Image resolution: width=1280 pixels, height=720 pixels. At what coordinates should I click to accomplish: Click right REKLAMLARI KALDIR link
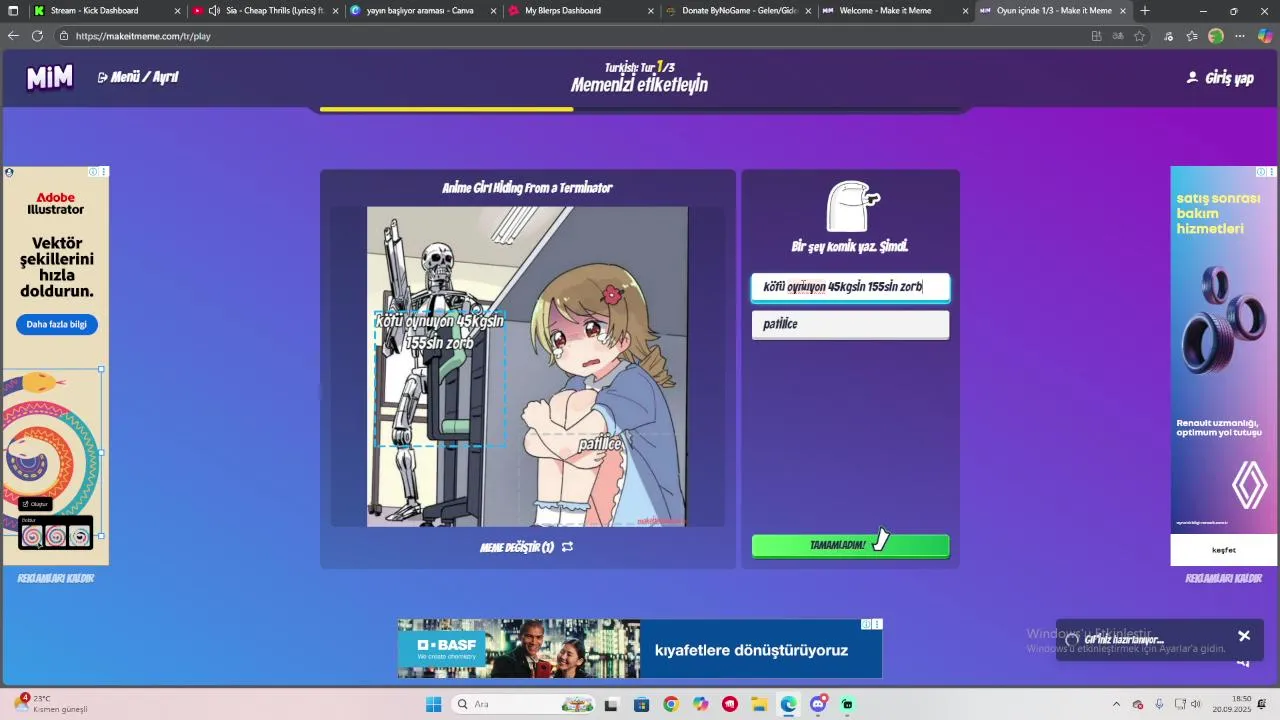tap(1224, 578)
